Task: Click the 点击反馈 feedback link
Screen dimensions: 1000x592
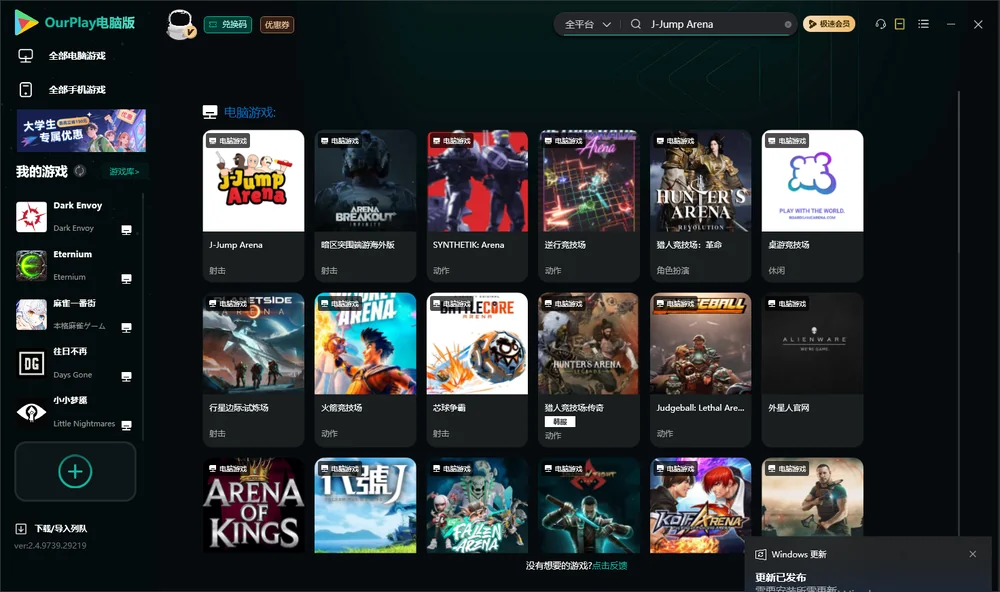Action: point(610,566)
